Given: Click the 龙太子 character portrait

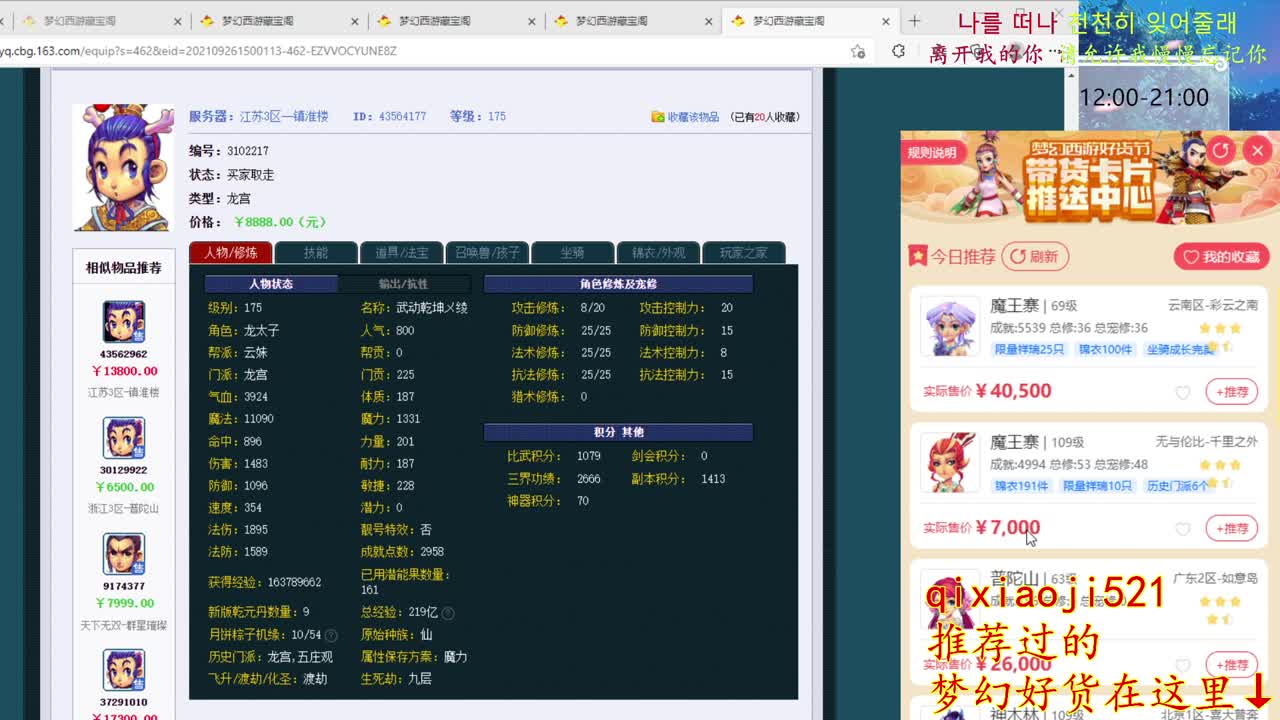Looking at the screenshot, I should point(123,167).
